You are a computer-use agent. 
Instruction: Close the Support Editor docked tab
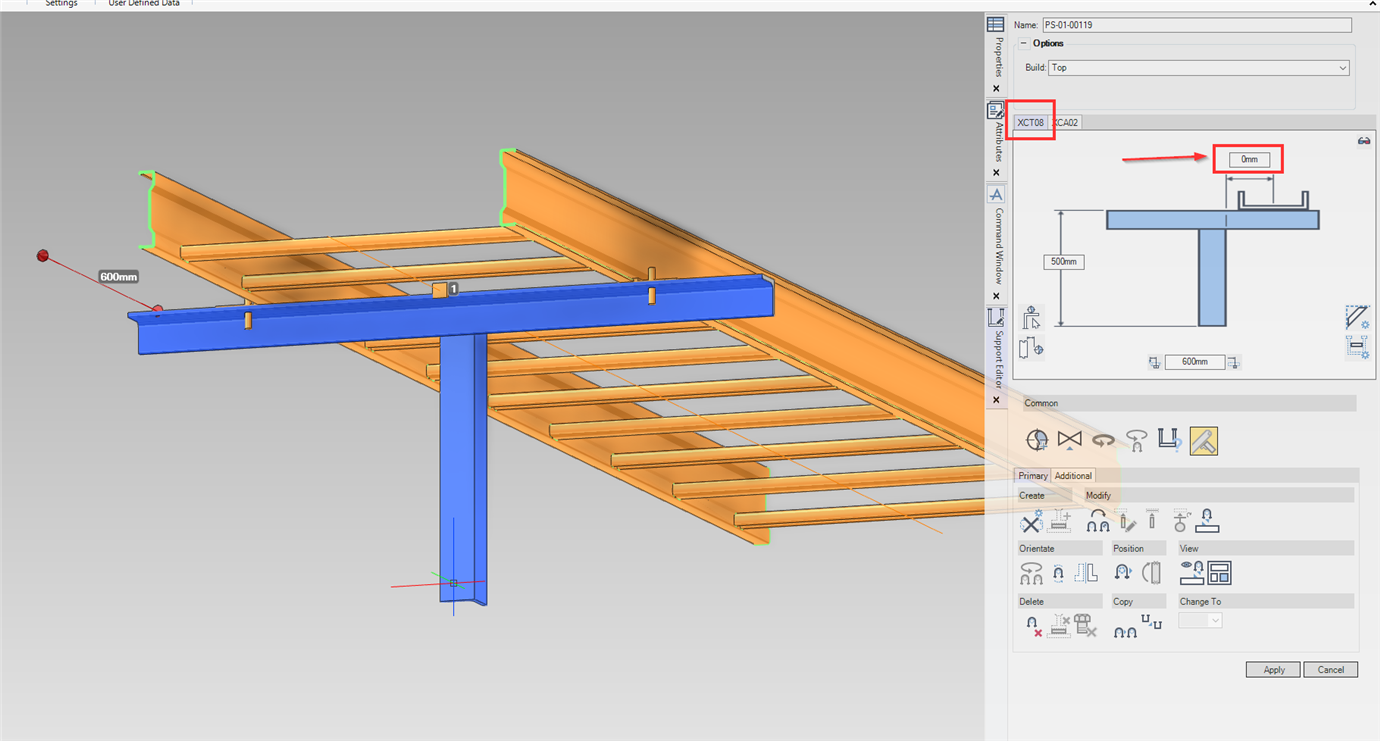996,400
